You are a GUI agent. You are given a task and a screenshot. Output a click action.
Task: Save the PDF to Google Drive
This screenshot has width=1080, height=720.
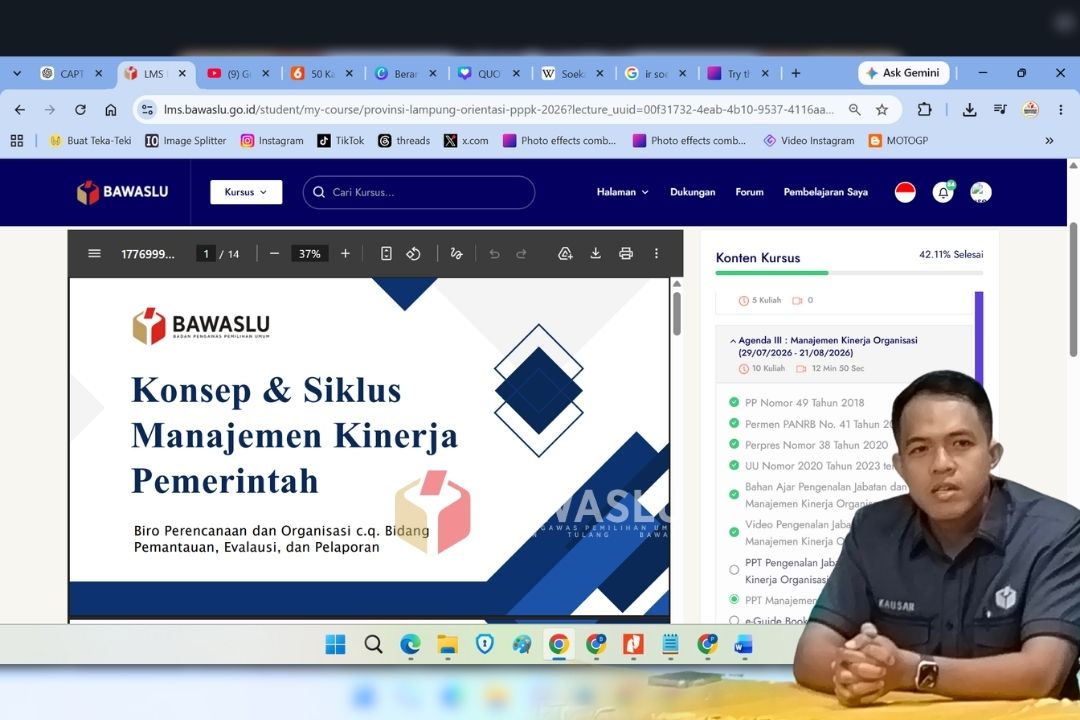(565, 254)
